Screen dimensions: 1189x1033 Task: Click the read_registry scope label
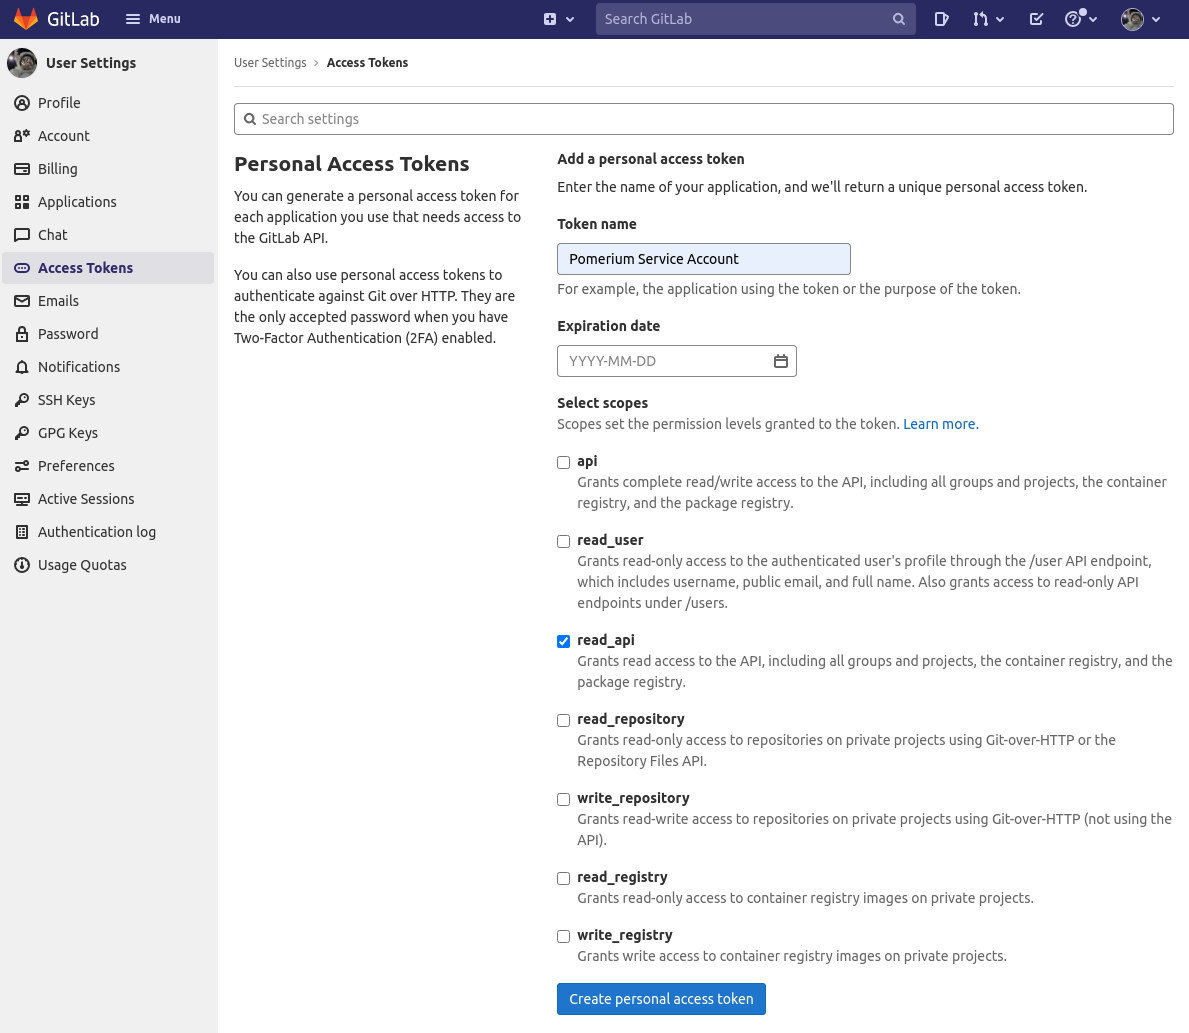pyautogui.click(x=623, y=877)
